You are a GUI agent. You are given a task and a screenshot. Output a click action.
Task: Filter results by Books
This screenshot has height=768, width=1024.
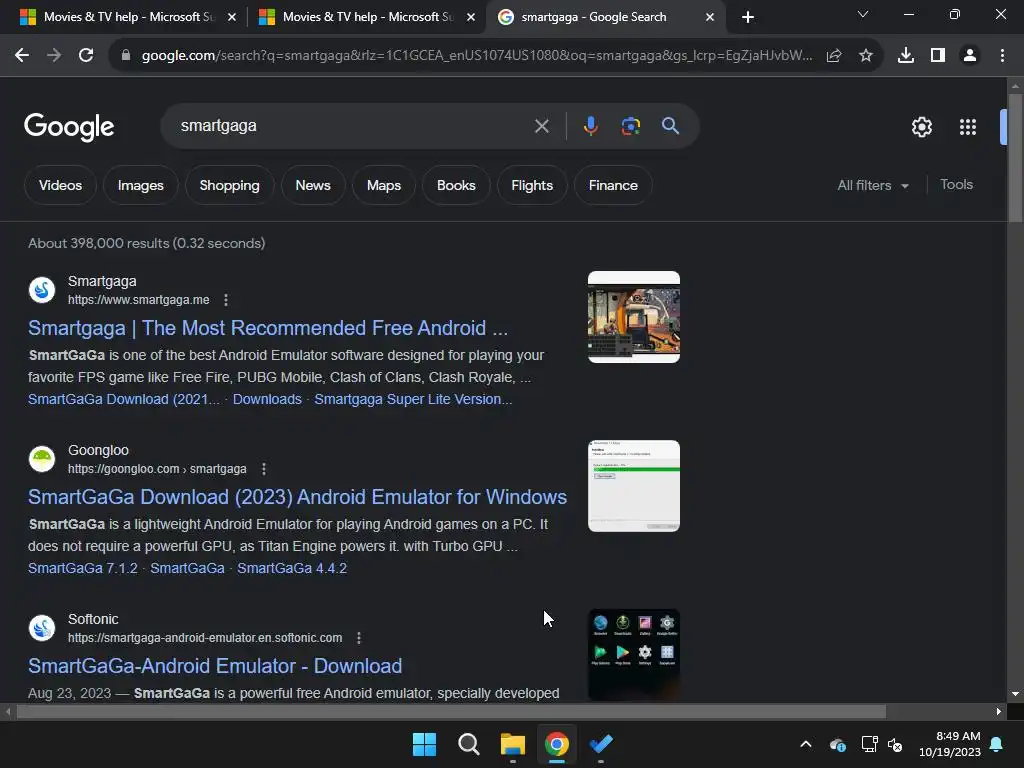[x=456, y=185]
